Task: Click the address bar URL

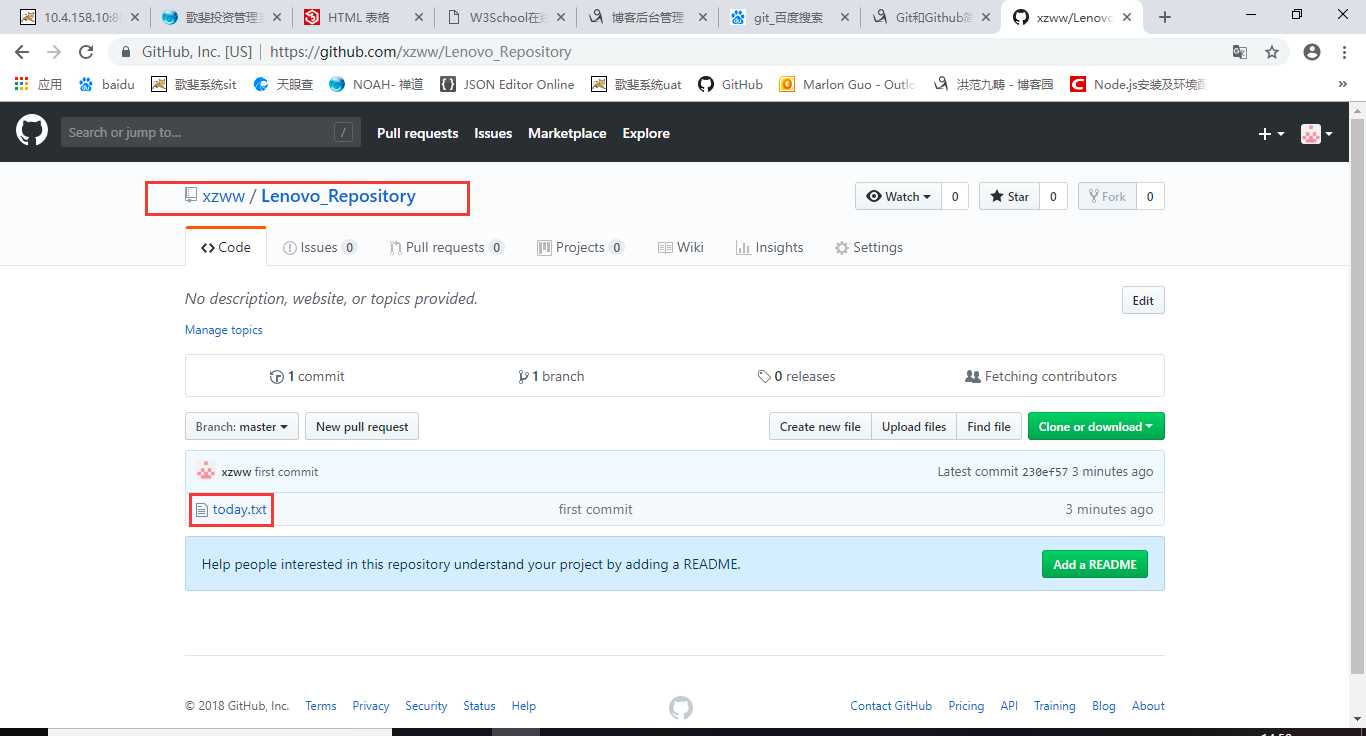Action: [x=421, y=52]
